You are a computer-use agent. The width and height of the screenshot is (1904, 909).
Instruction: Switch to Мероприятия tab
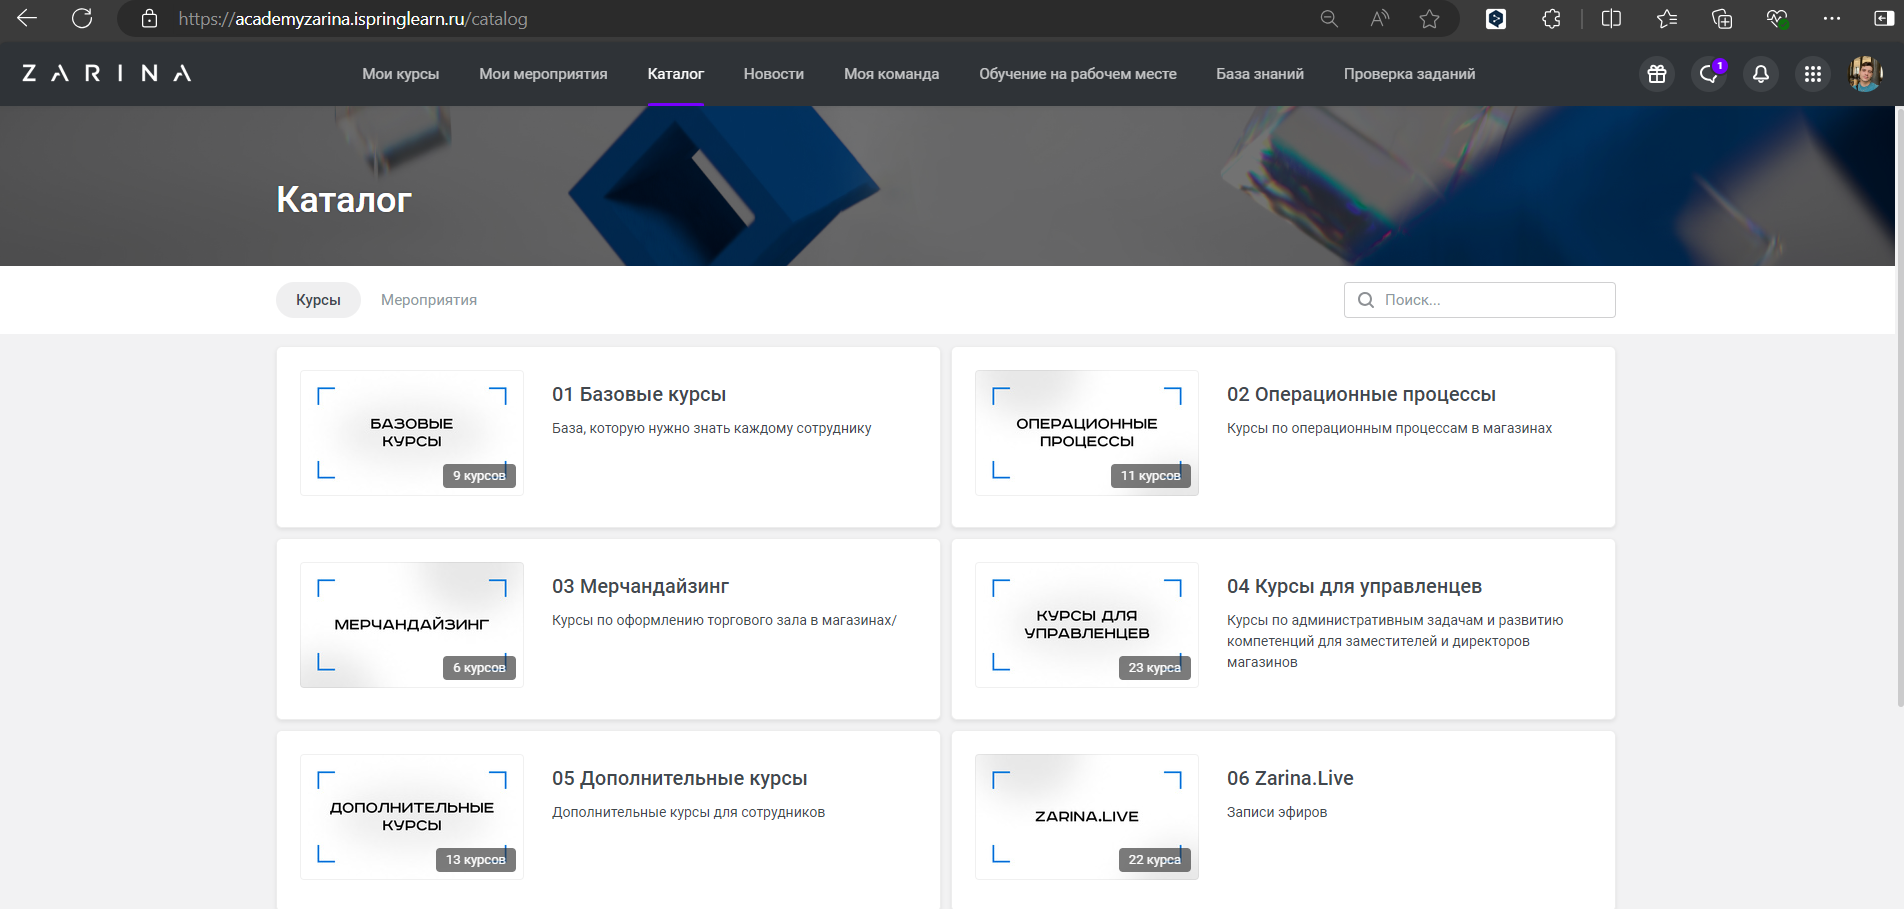[x=429, y=300]
